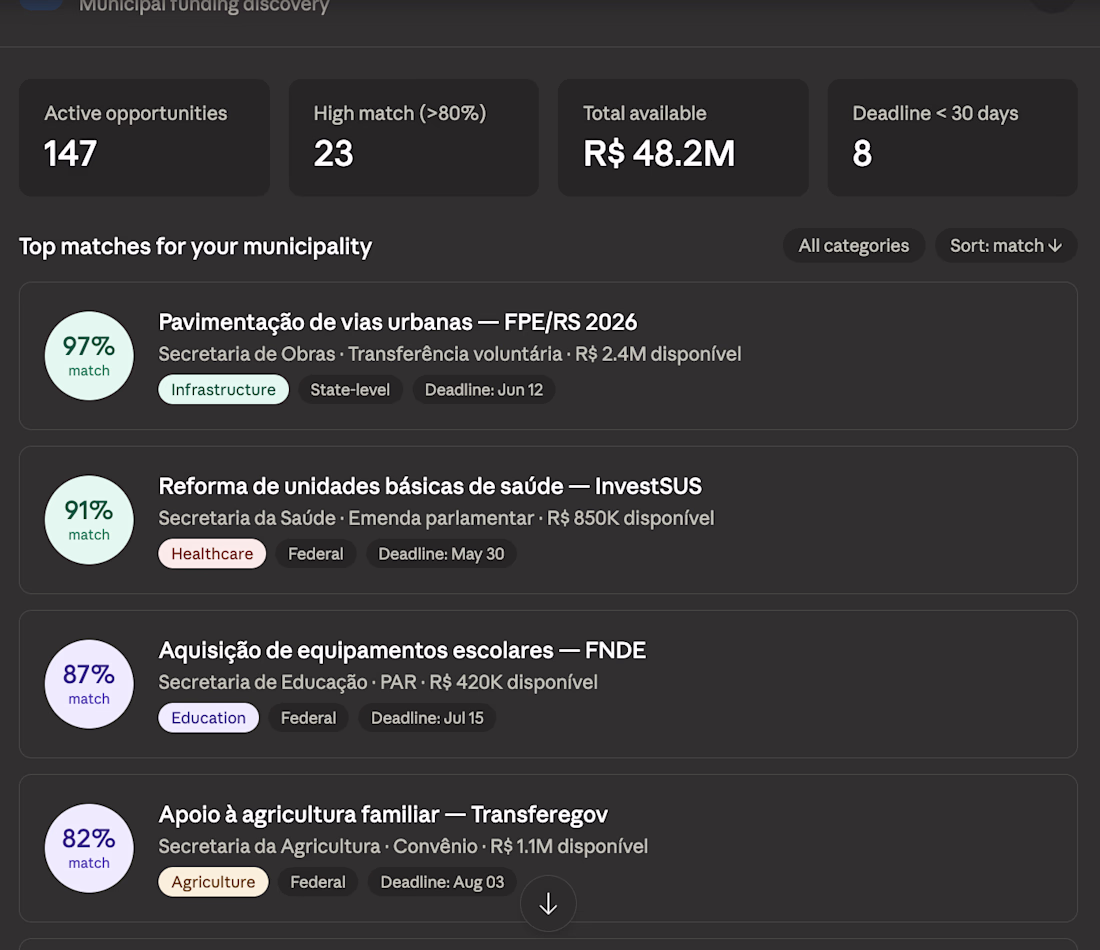Open Reforma de unidades básicas de saúde

[x=548, y=520]
